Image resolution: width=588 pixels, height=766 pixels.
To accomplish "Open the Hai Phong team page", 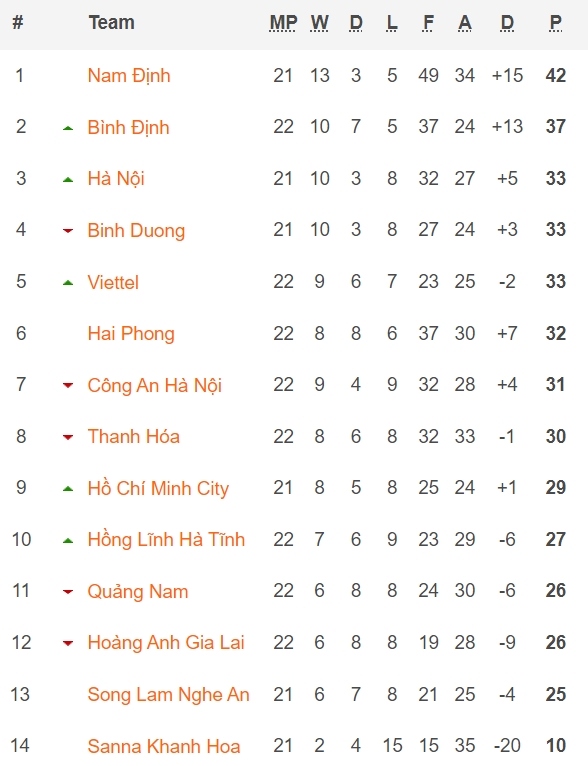I will 131,334.
